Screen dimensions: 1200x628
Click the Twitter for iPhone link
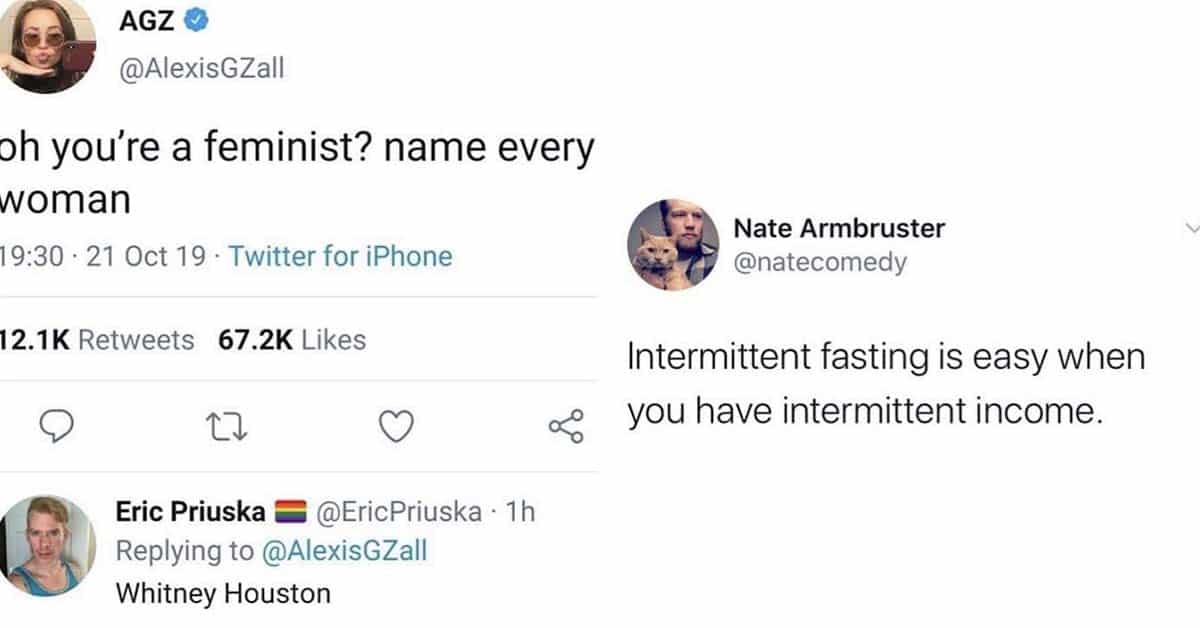pos(340,257)
